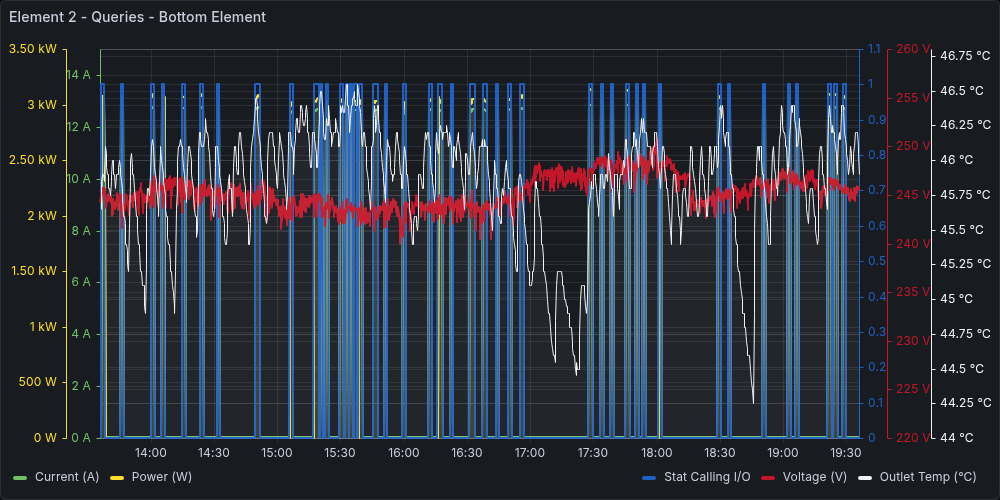Click the red Voltage (V) color swatch
Screen dimensions: 1000x500
pos(768,477)
